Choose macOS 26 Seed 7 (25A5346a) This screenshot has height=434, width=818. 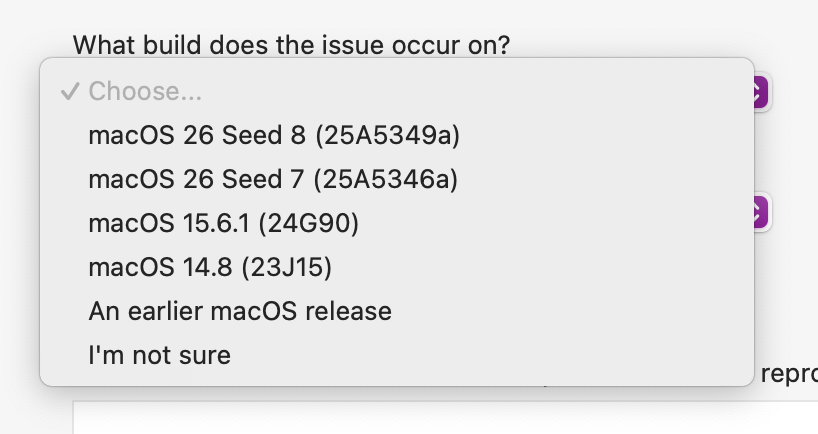(x=273, y=180)
